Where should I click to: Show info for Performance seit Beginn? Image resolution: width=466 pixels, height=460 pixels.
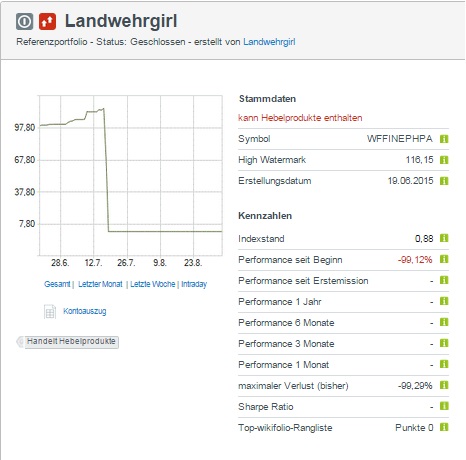[444, 259]
